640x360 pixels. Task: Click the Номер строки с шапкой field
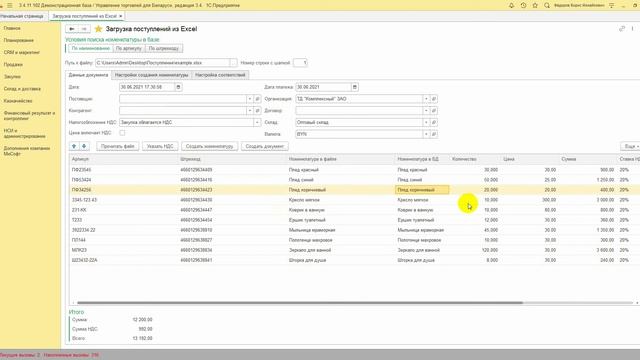coord(300,63)
